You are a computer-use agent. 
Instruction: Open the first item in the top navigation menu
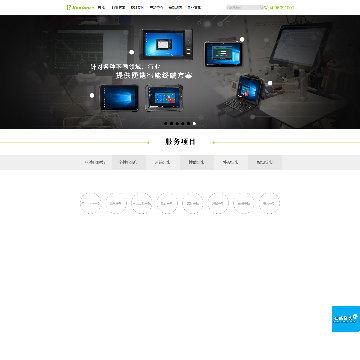(101, 7)
